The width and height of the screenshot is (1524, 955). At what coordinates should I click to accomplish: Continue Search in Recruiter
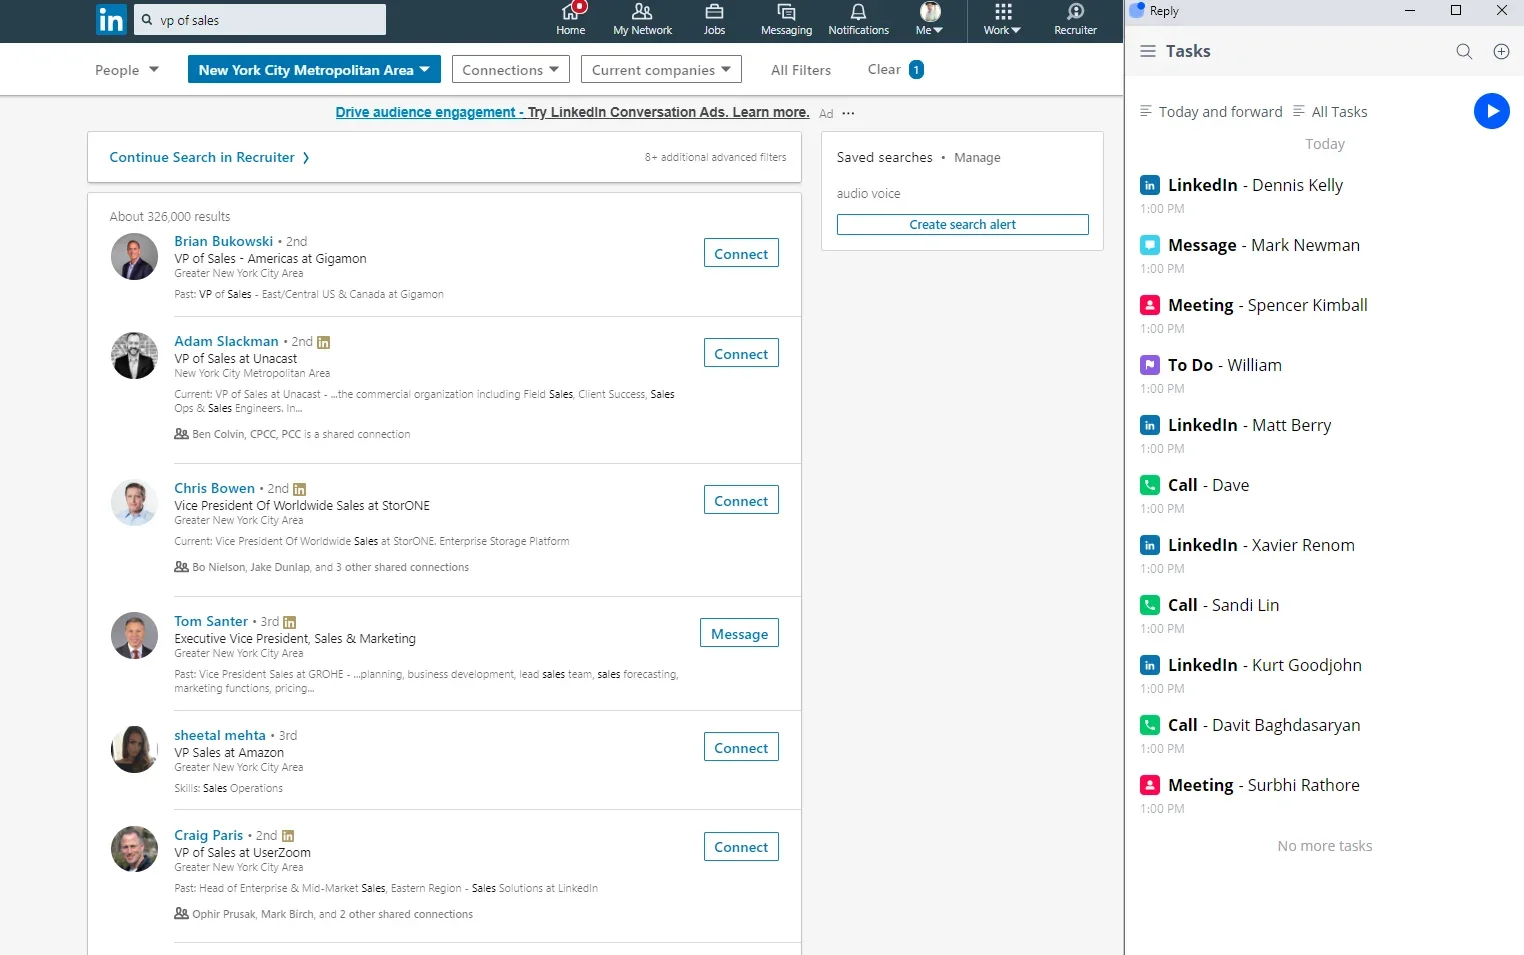coord(209,157)
